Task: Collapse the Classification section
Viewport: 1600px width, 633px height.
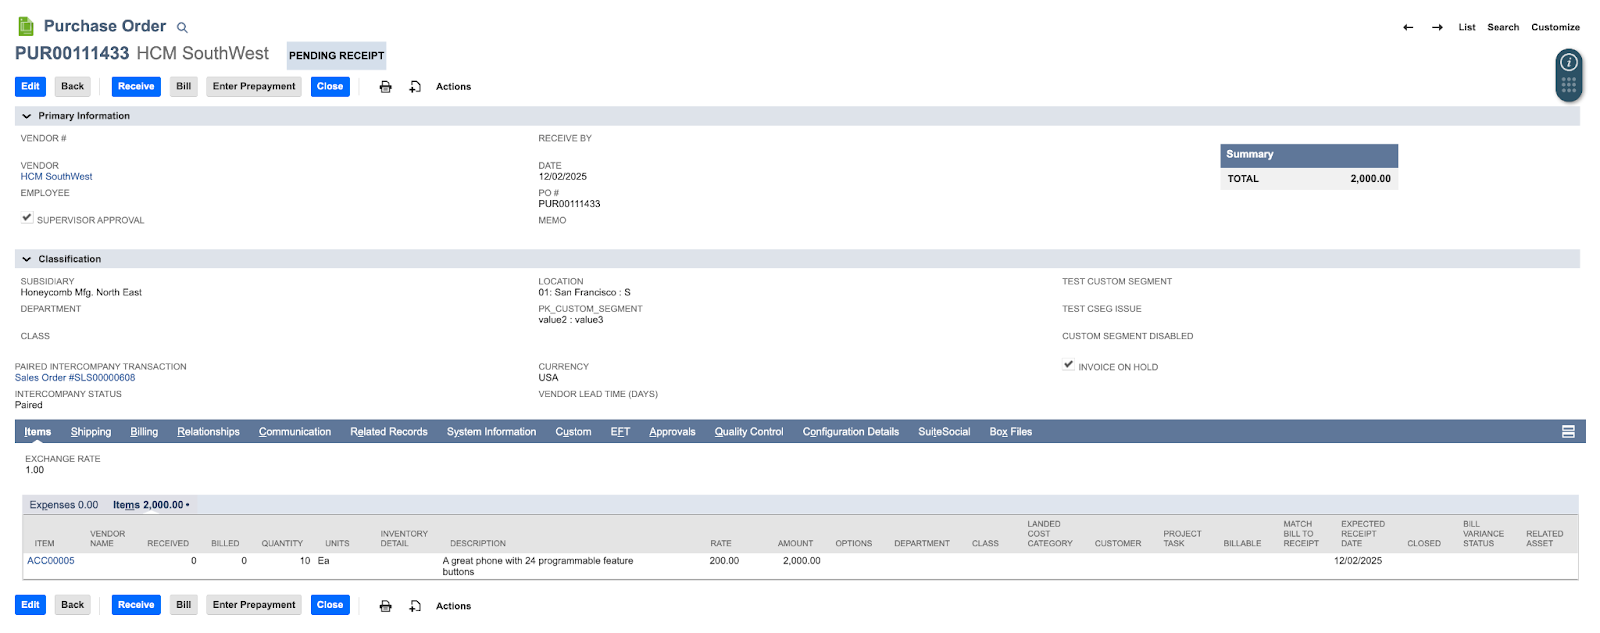Action: click(27, 259)
